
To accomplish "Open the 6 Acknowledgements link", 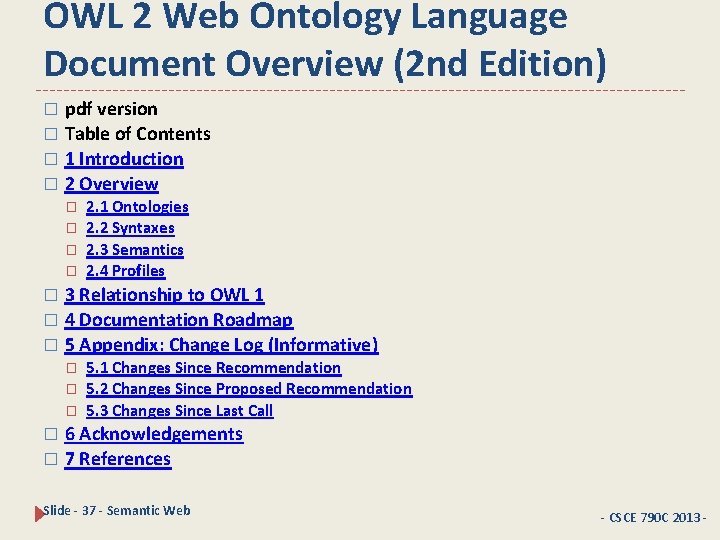I will click(154, 434).
